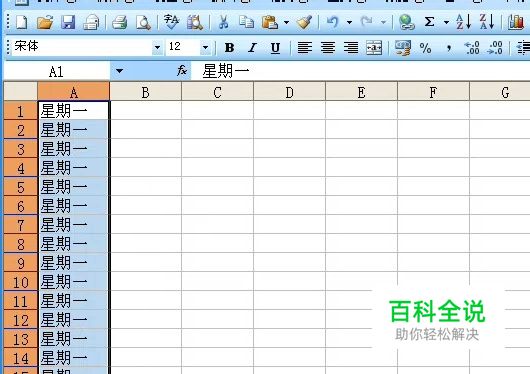530x374 pixels.
Task: Select row 10 header
Action: [x=20, y=281]
